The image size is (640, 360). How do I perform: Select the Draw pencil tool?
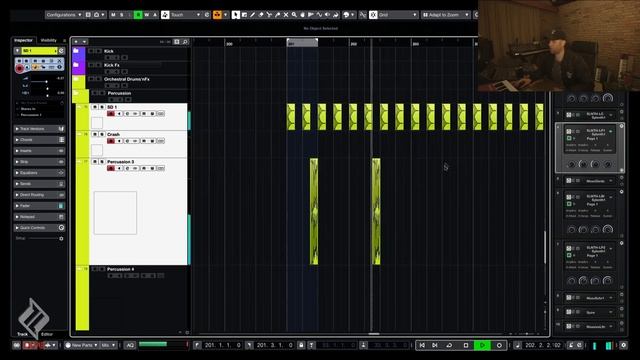click(x=252, y=15)
